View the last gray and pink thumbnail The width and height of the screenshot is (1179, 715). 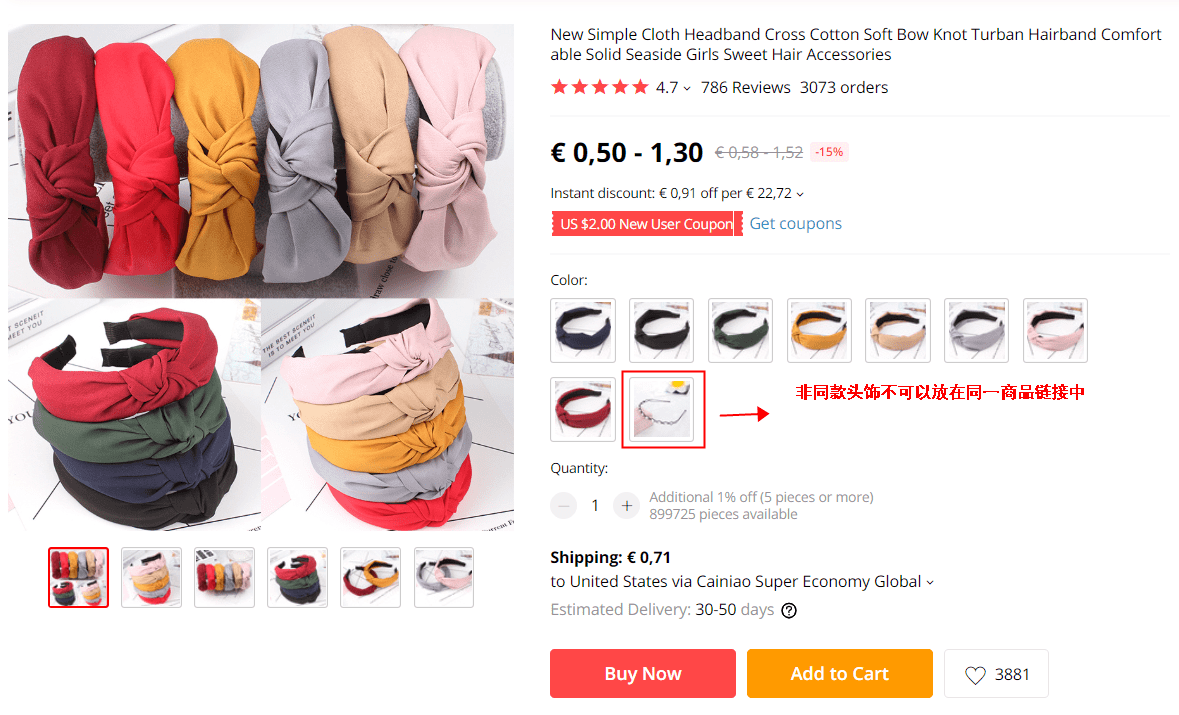coord(444,577)
